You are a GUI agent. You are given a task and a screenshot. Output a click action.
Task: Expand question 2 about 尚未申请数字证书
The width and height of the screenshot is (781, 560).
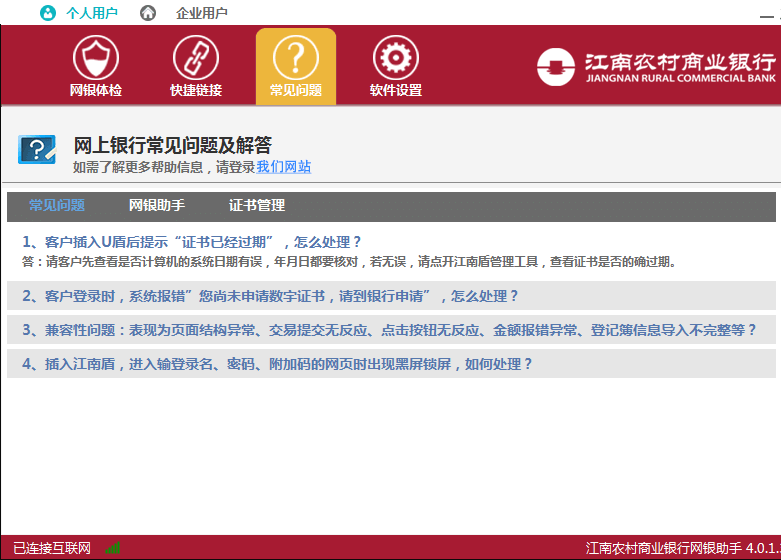(x=391, y=296)
